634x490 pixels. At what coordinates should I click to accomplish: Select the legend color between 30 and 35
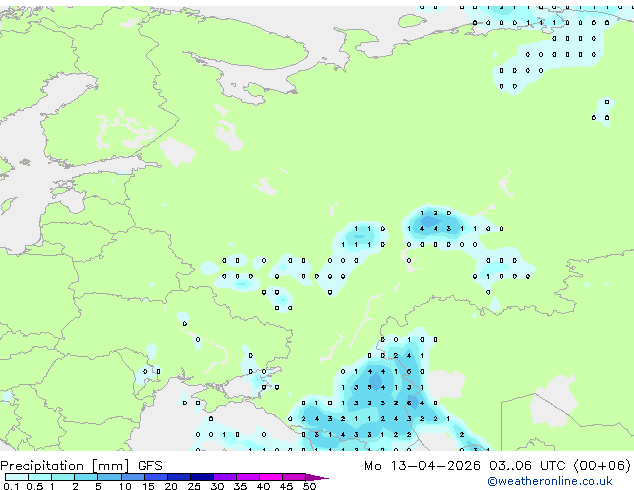point(225,477)
